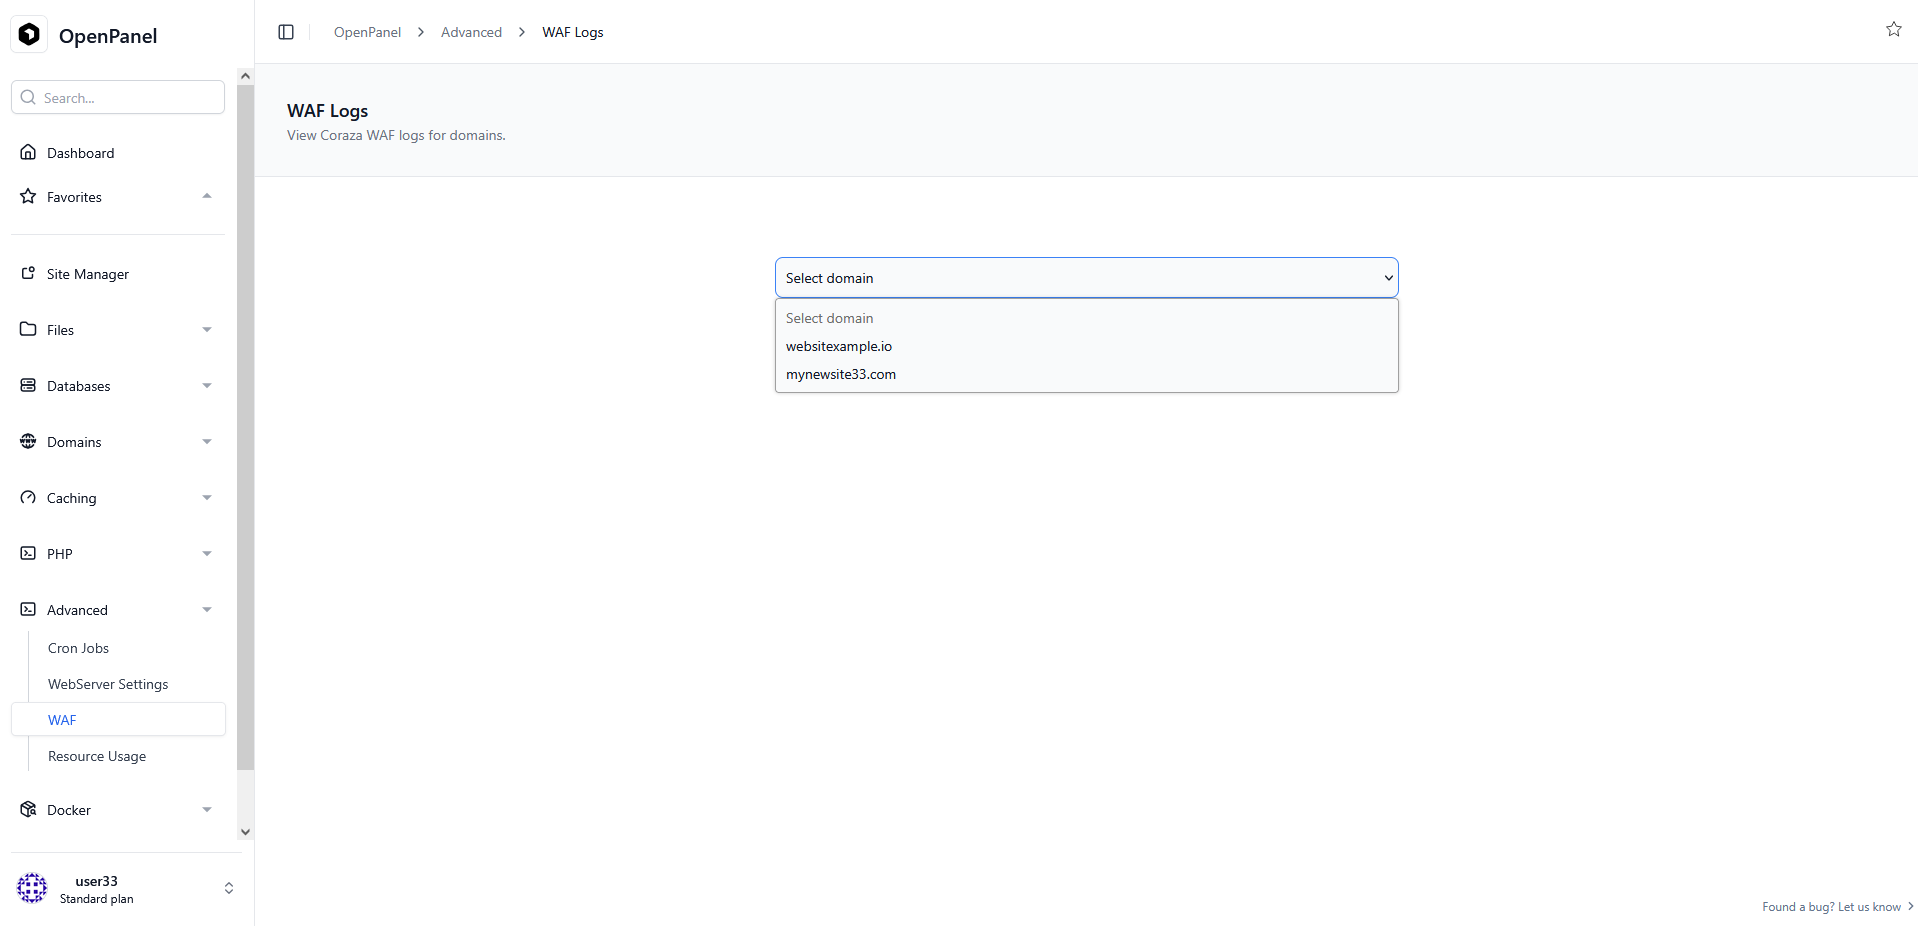Viewport: 1918px width, 926px height.
Task: Click the Advanced breadcrumb link
Action: tap(471, 32)
